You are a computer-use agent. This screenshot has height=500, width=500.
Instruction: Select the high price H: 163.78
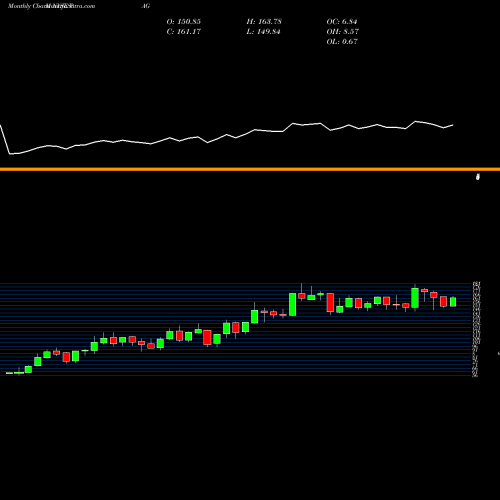pyautogui.click(x=264, y=22)
